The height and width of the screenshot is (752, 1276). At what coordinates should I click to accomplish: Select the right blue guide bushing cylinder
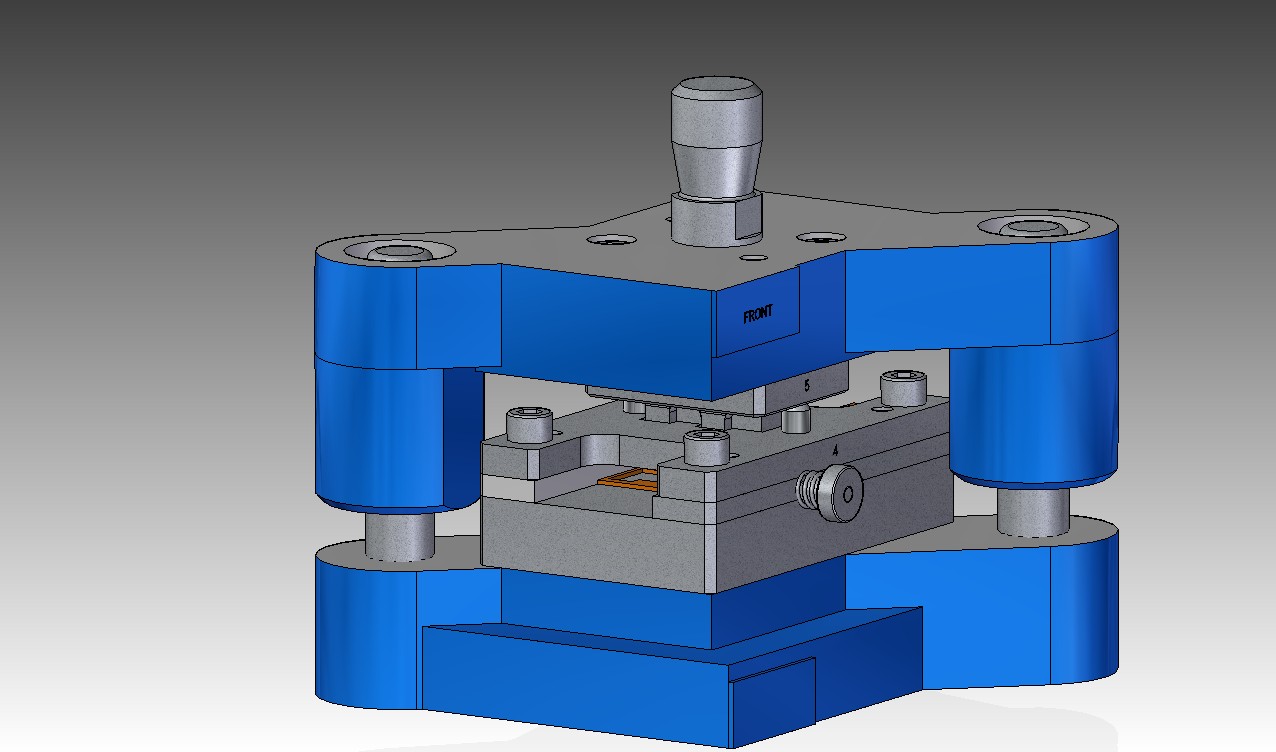point(1032,410)
